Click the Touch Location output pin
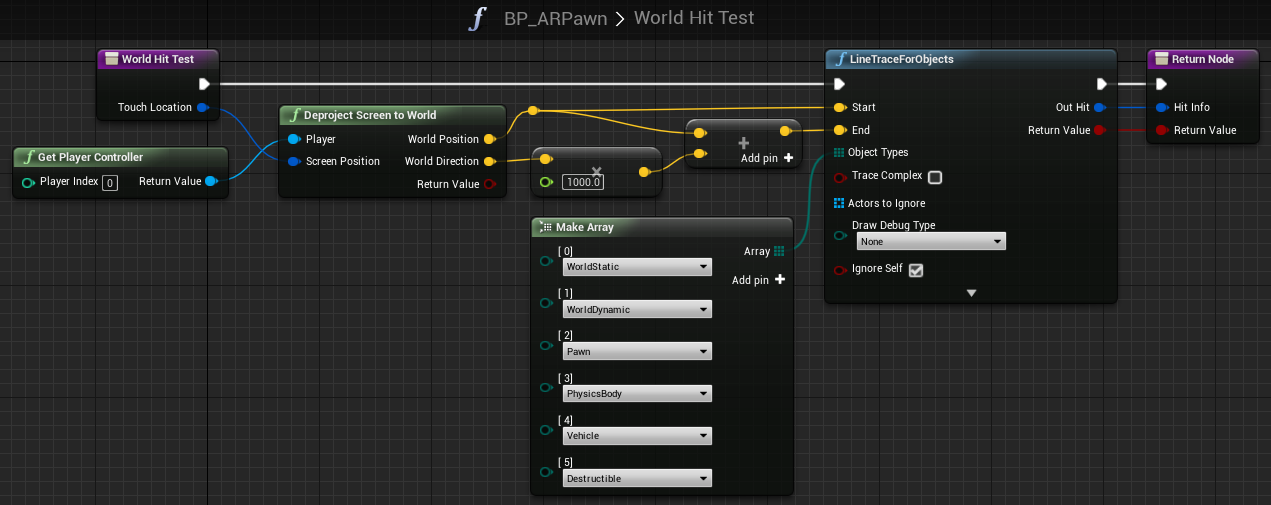1271x505 pixels. pyautogui.click(x=203, y=107)
